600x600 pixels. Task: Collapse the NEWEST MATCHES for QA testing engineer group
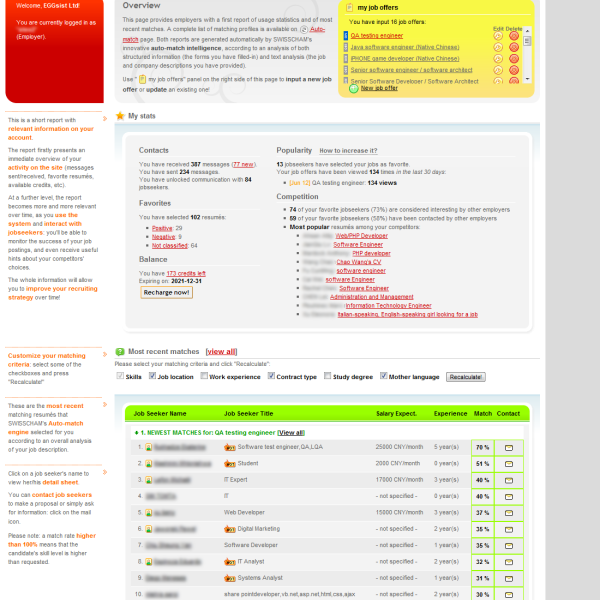[136, 433]
